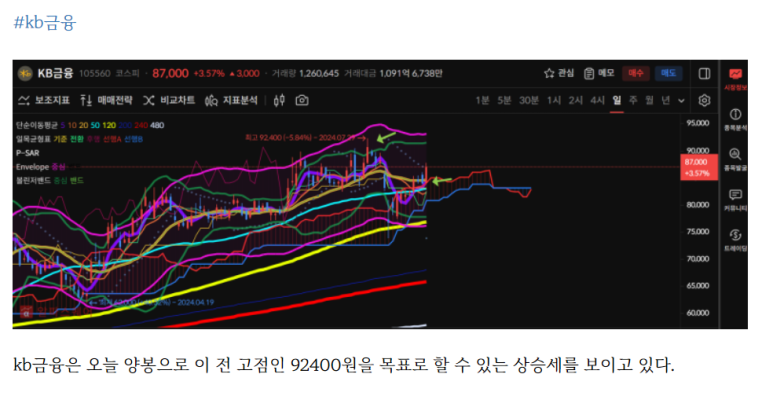Click the 단순이동평균 indicator label
The width and height of the screenshot is (773, 396).
[x=36, y=125]
